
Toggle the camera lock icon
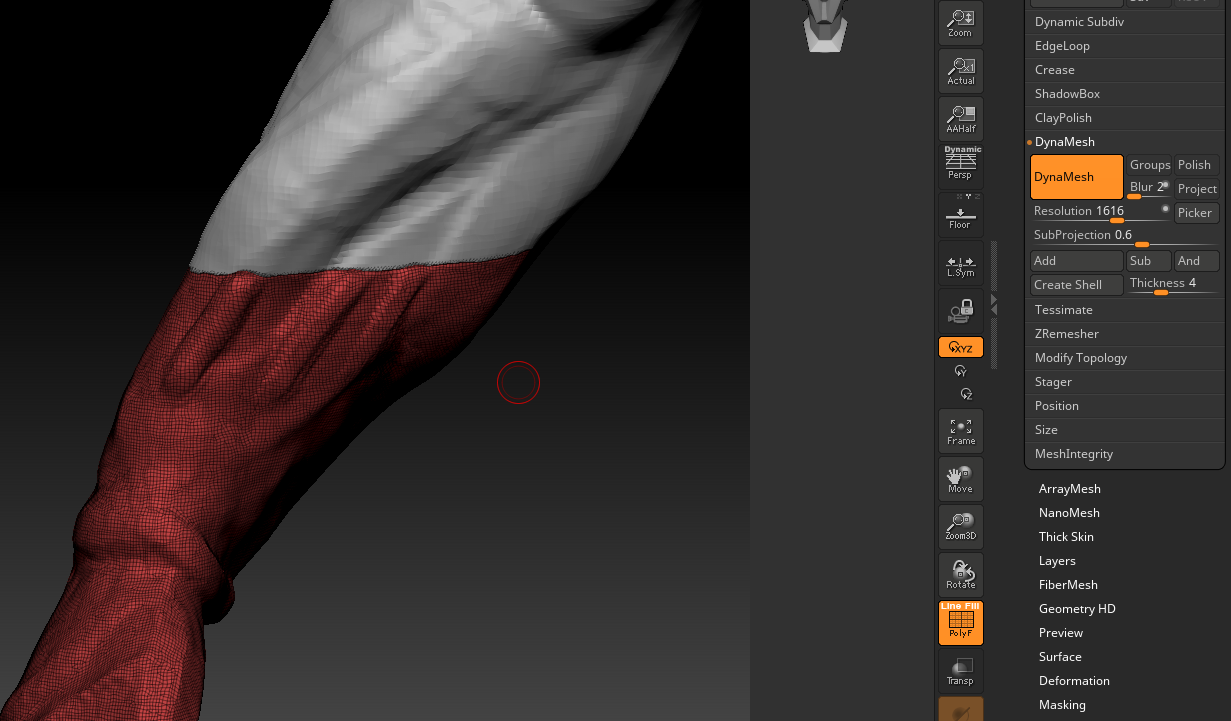961,309
